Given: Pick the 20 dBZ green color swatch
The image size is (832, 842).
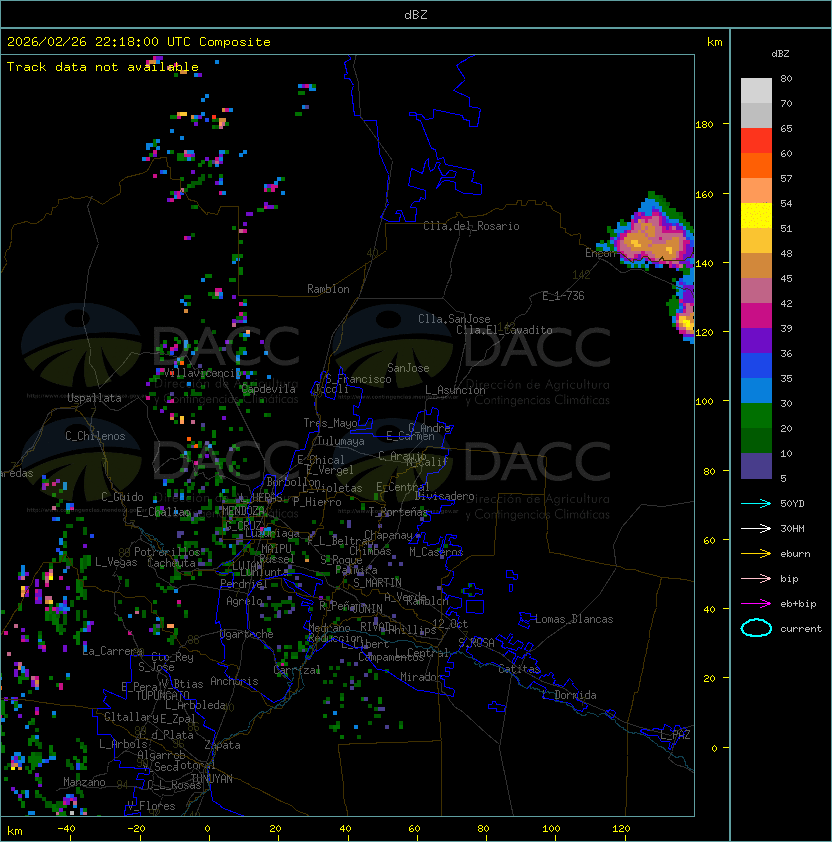Looking at the screenshot, I should 756,416.
